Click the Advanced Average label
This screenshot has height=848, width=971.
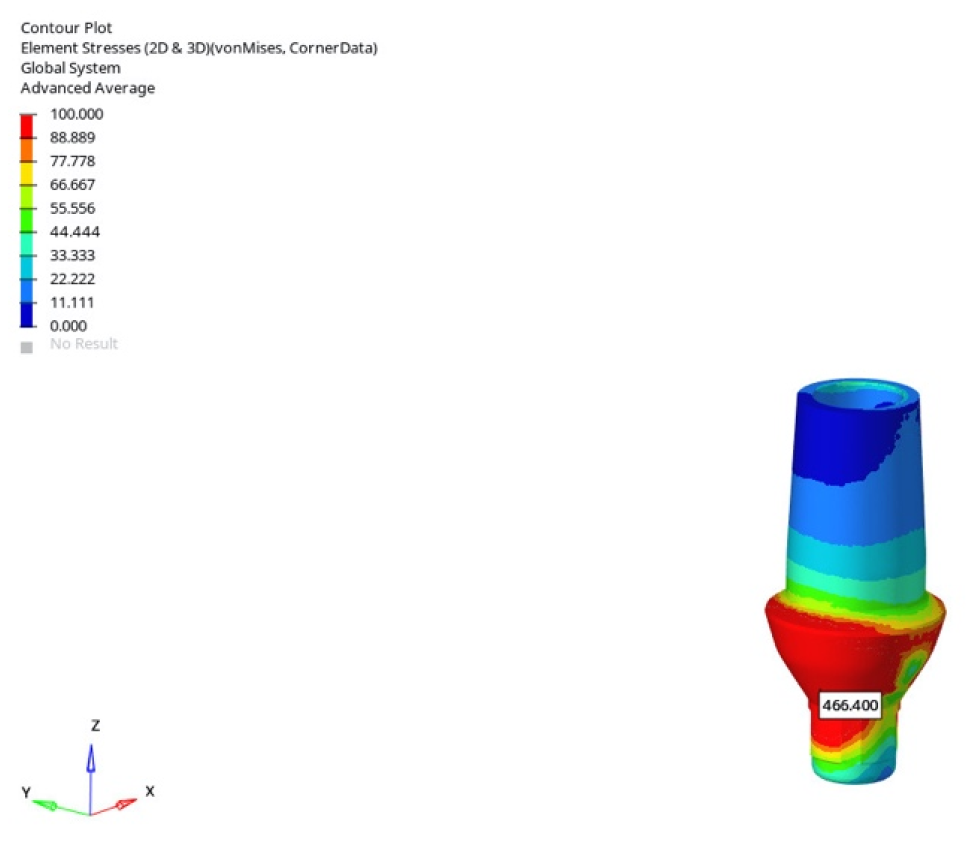(x=88, y=88)
